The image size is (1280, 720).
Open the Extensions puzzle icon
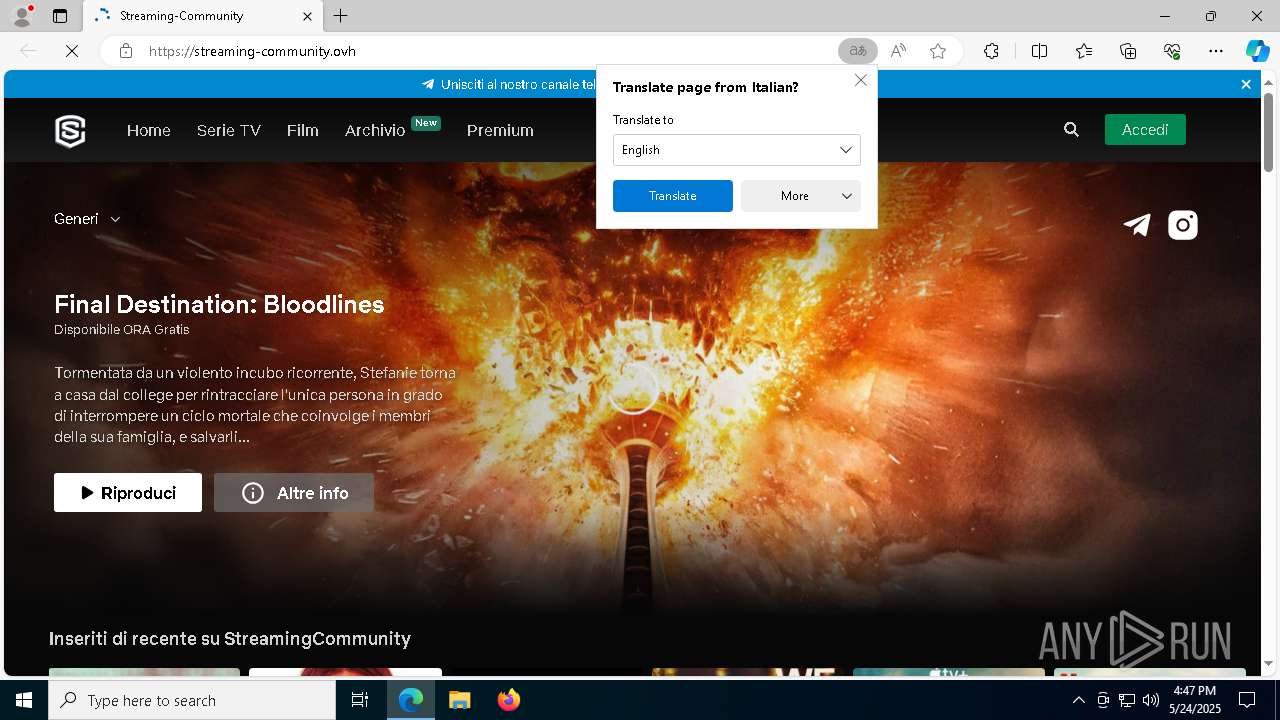click(x=991, y=51)
